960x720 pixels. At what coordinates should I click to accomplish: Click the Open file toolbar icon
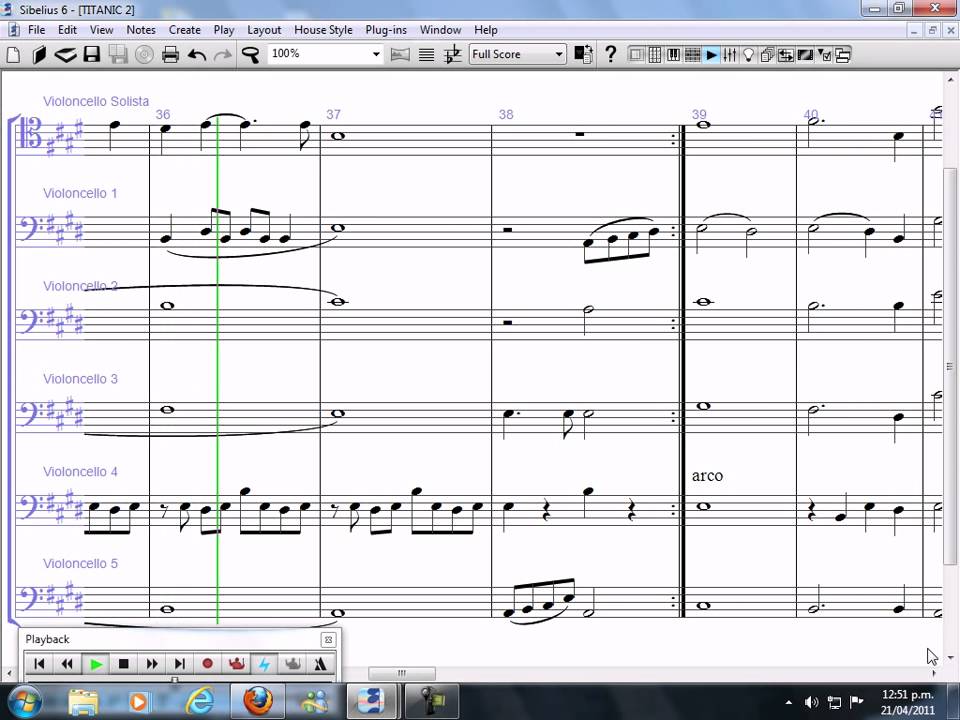(x=39, y=54)
